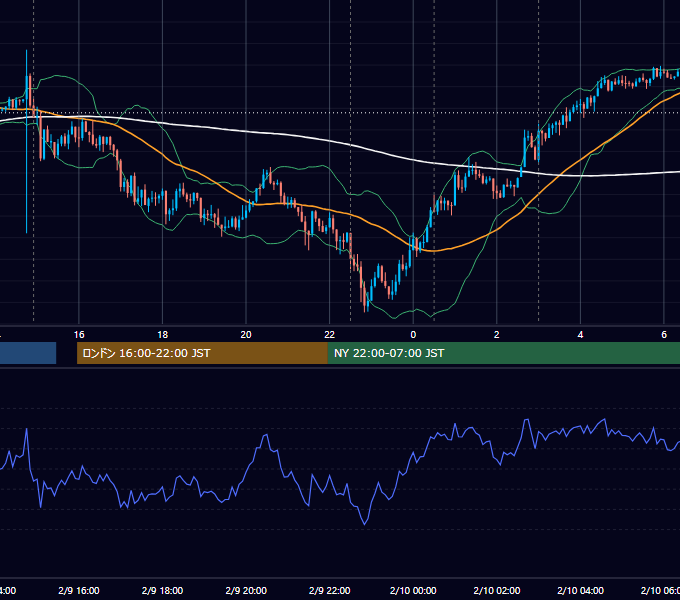The width and height of the screenshot is (680, 600).
Task: Click the 0 hour label on price chart axis
Action: 413,335
